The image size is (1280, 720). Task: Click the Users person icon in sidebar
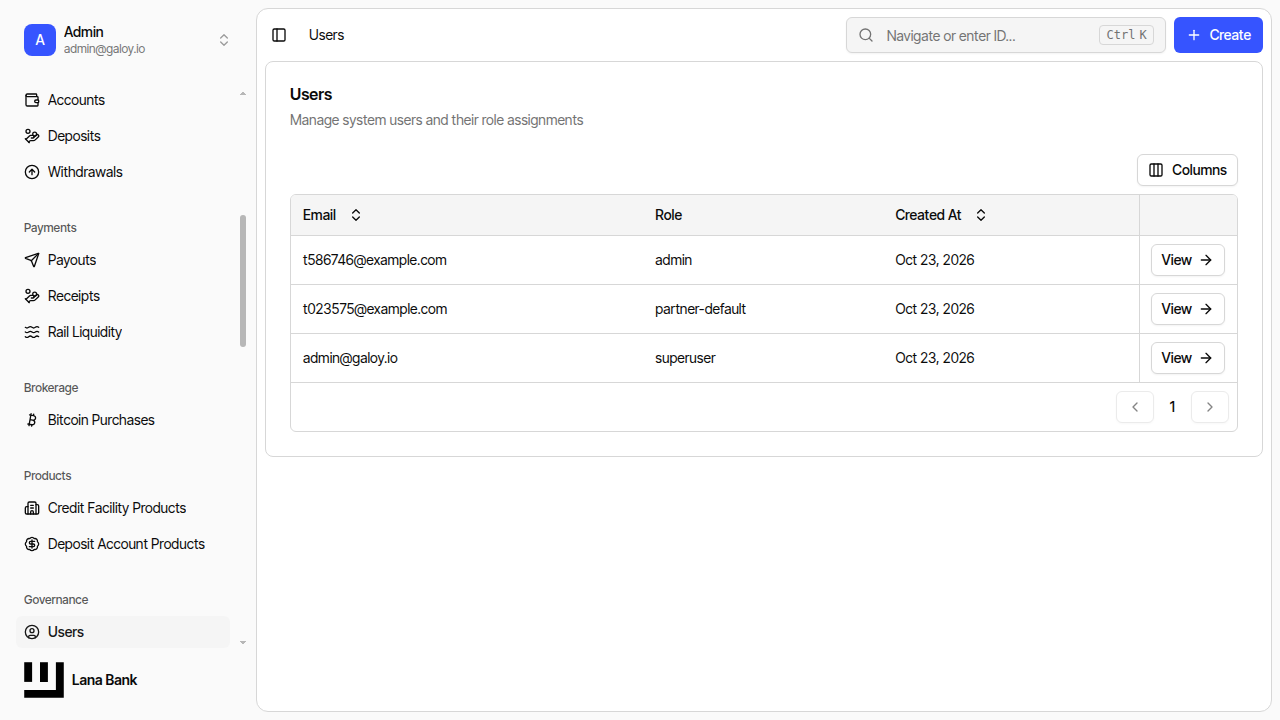coord(32,632)
